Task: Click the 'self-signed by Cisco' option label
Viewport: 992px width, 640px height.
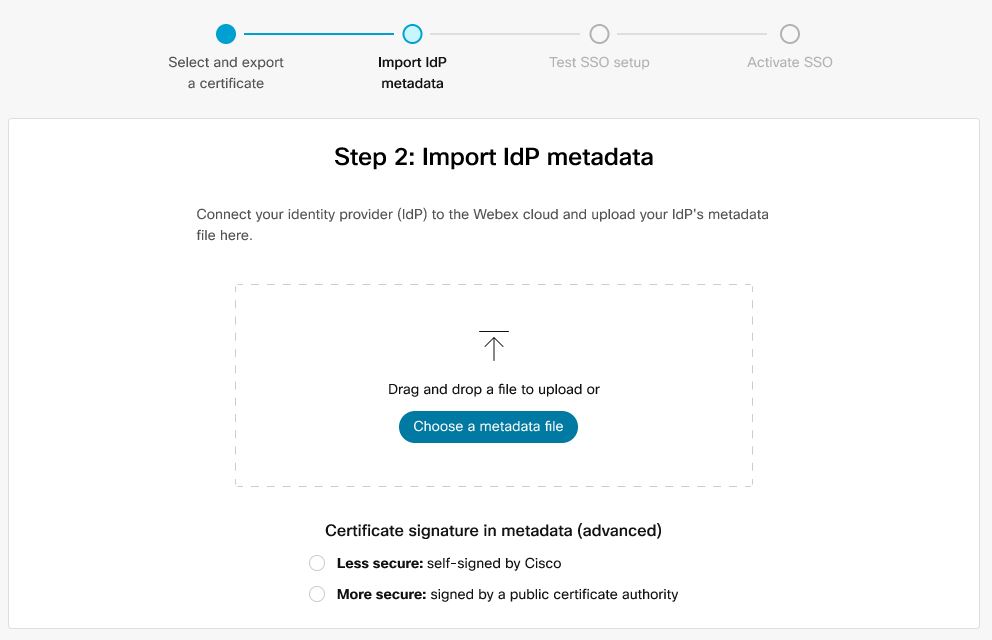Action: pos(494,563)
